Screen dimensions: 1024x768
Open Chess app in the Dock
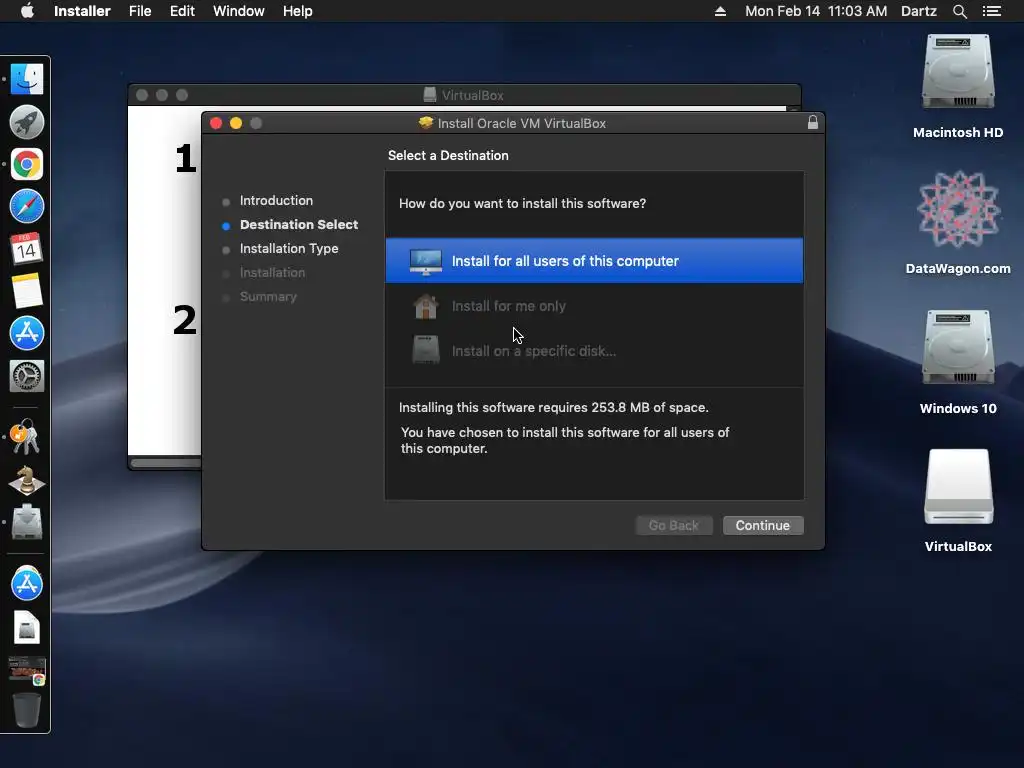(x=27, y=480)
